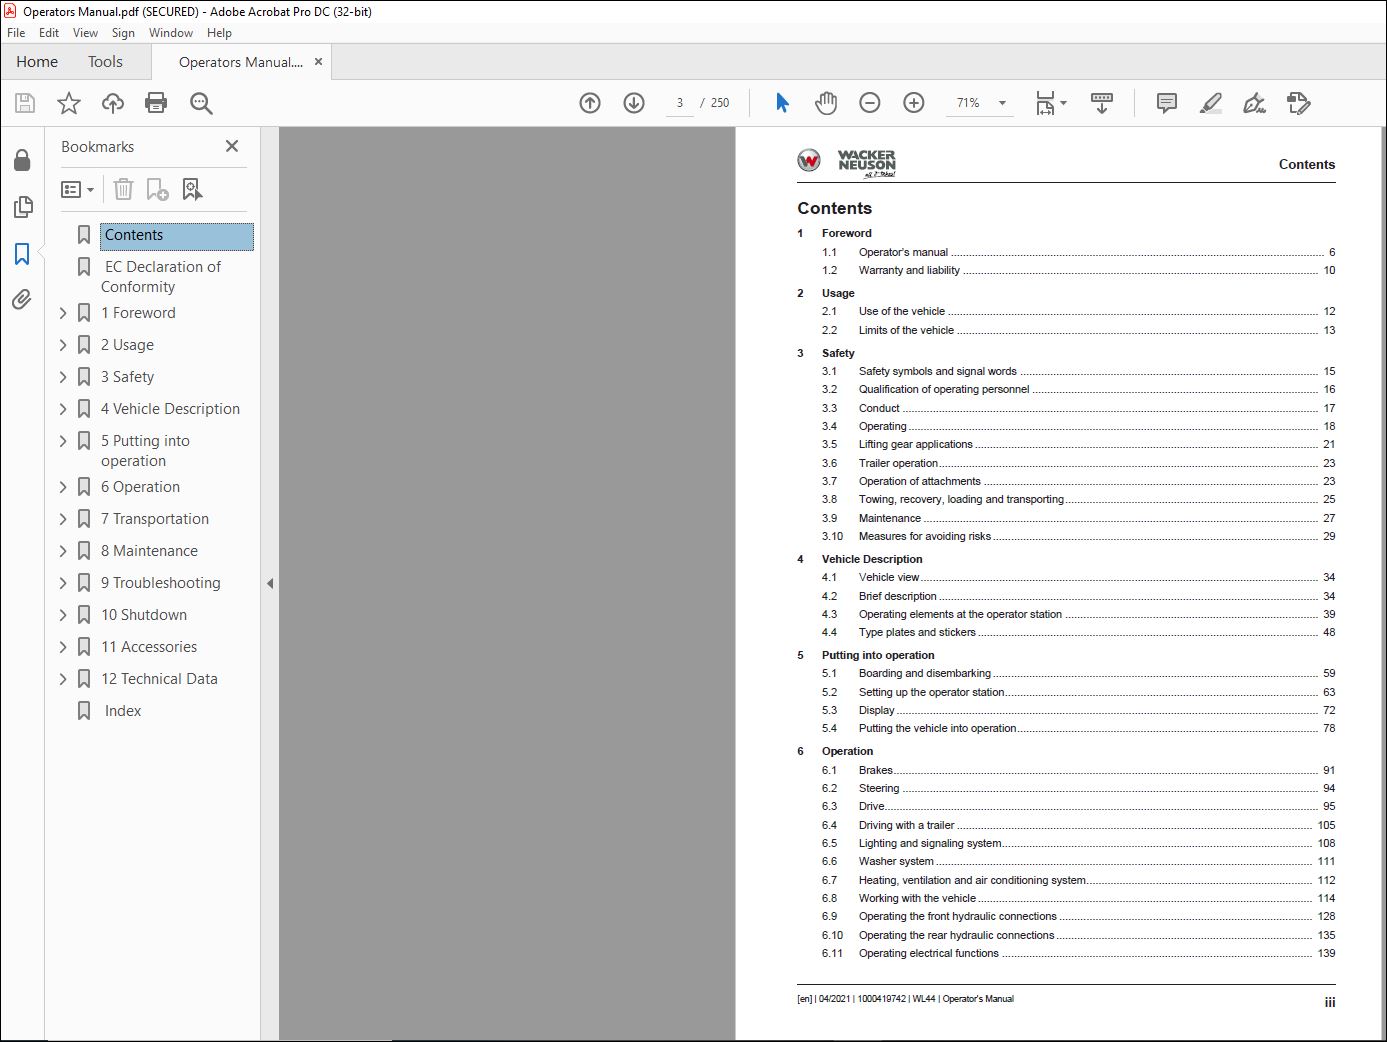
Task: Open the Attachments paperclip panel
Action: click(x=22, y=299)
